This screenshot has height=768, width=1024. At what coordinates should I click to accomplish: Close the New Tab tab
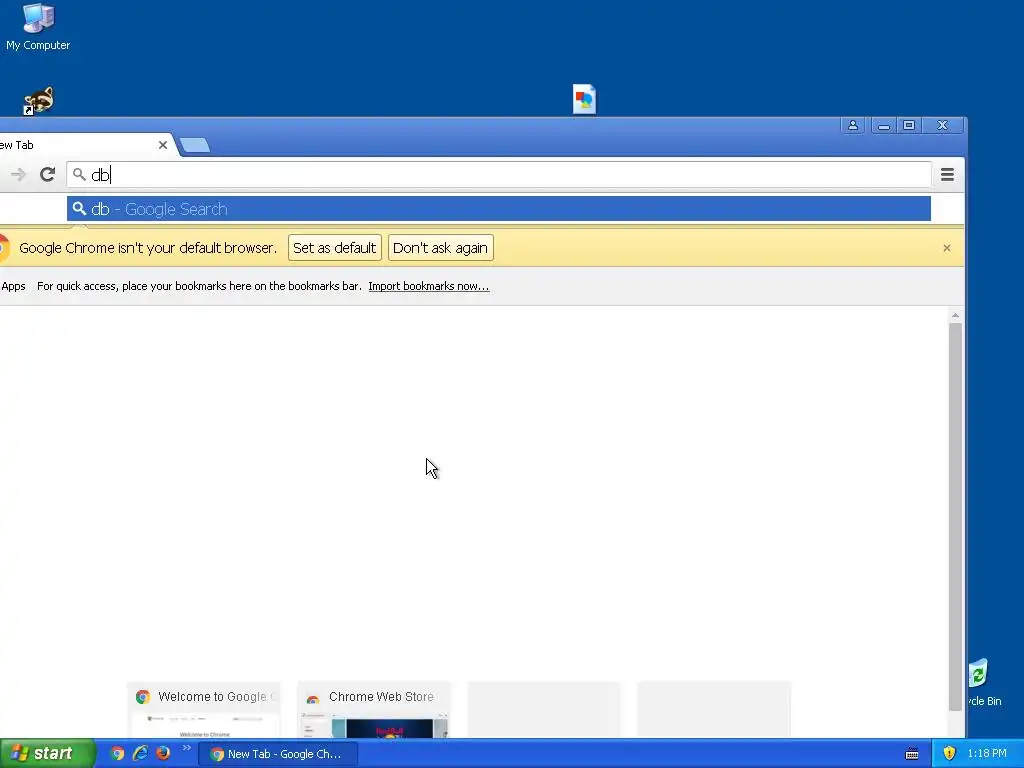163,145
